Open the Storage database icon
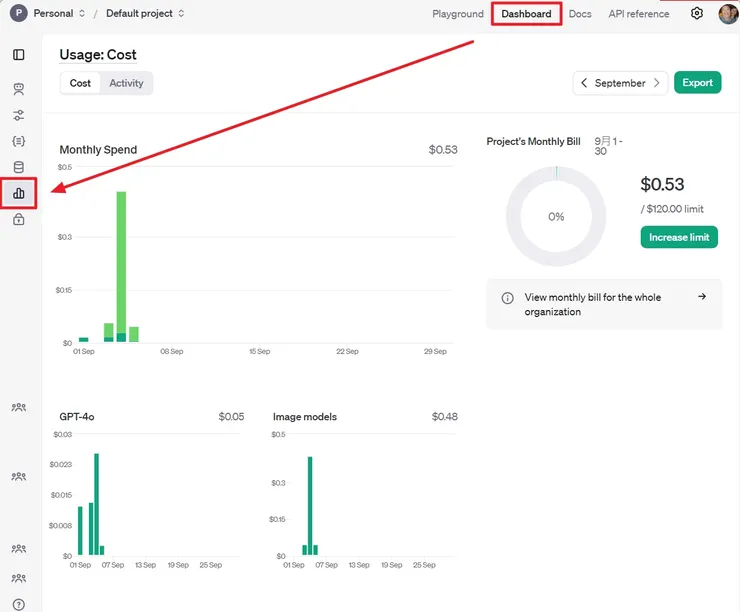This screenshot has width=740, height=612. tap(19, 167)
